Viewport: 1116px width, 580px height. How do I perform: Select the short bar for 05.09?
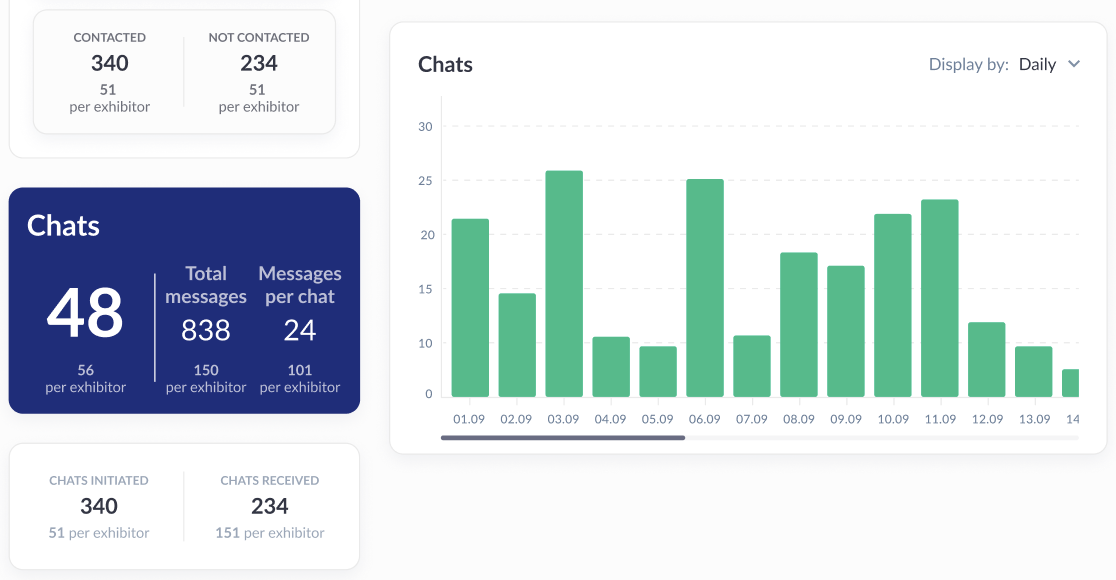[658, 372]
